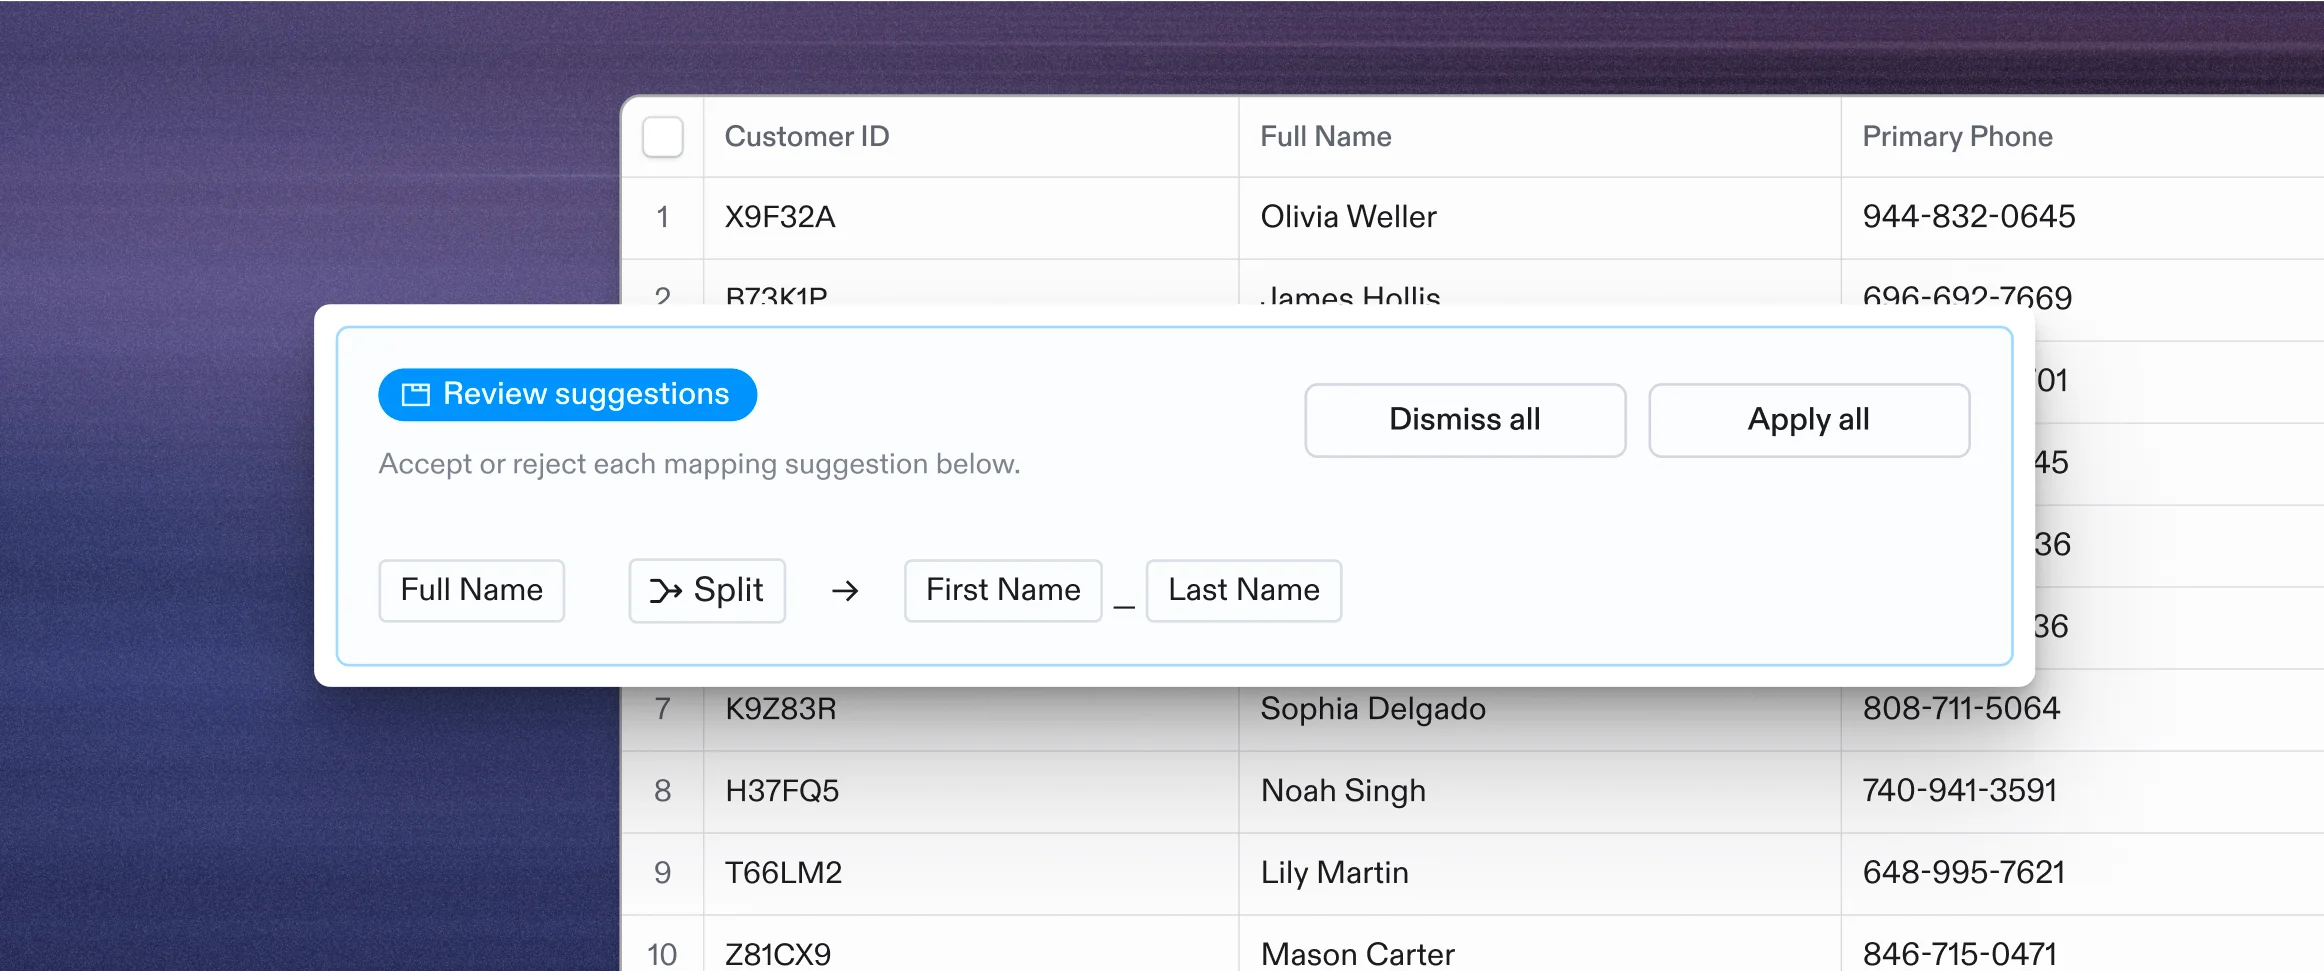Click the Review suggestions window icon
This screenshot has width=2324, height=971.
coord(415,395)
